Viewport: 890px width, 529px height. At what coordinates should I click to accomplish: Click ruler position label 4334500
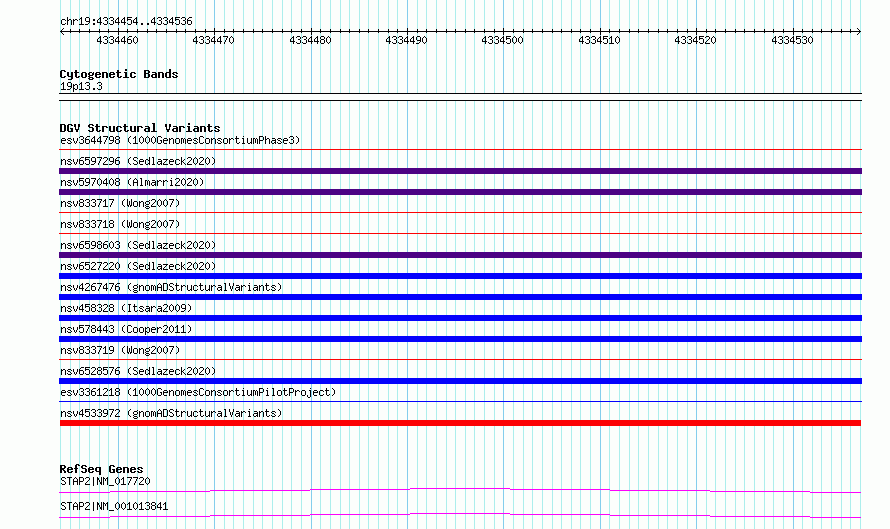(x=502, y=40)
